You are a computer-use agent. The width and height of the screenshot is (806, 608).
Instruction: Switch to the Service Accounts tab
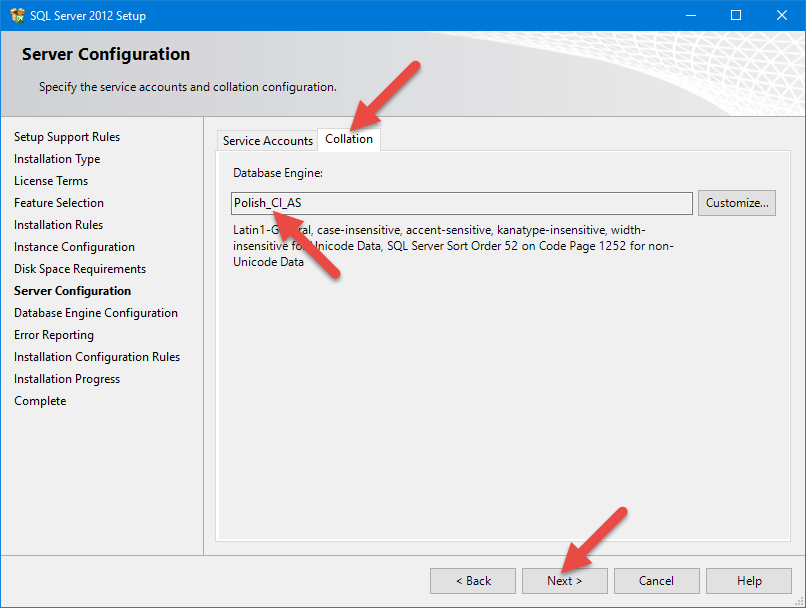tap(267, 141)
